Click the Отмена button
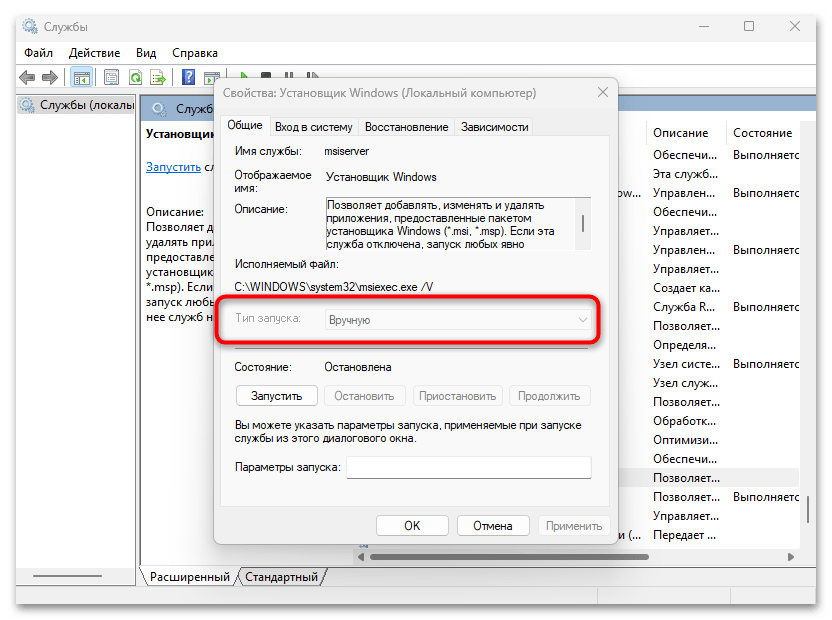832x620 pixels. [493, 526]
